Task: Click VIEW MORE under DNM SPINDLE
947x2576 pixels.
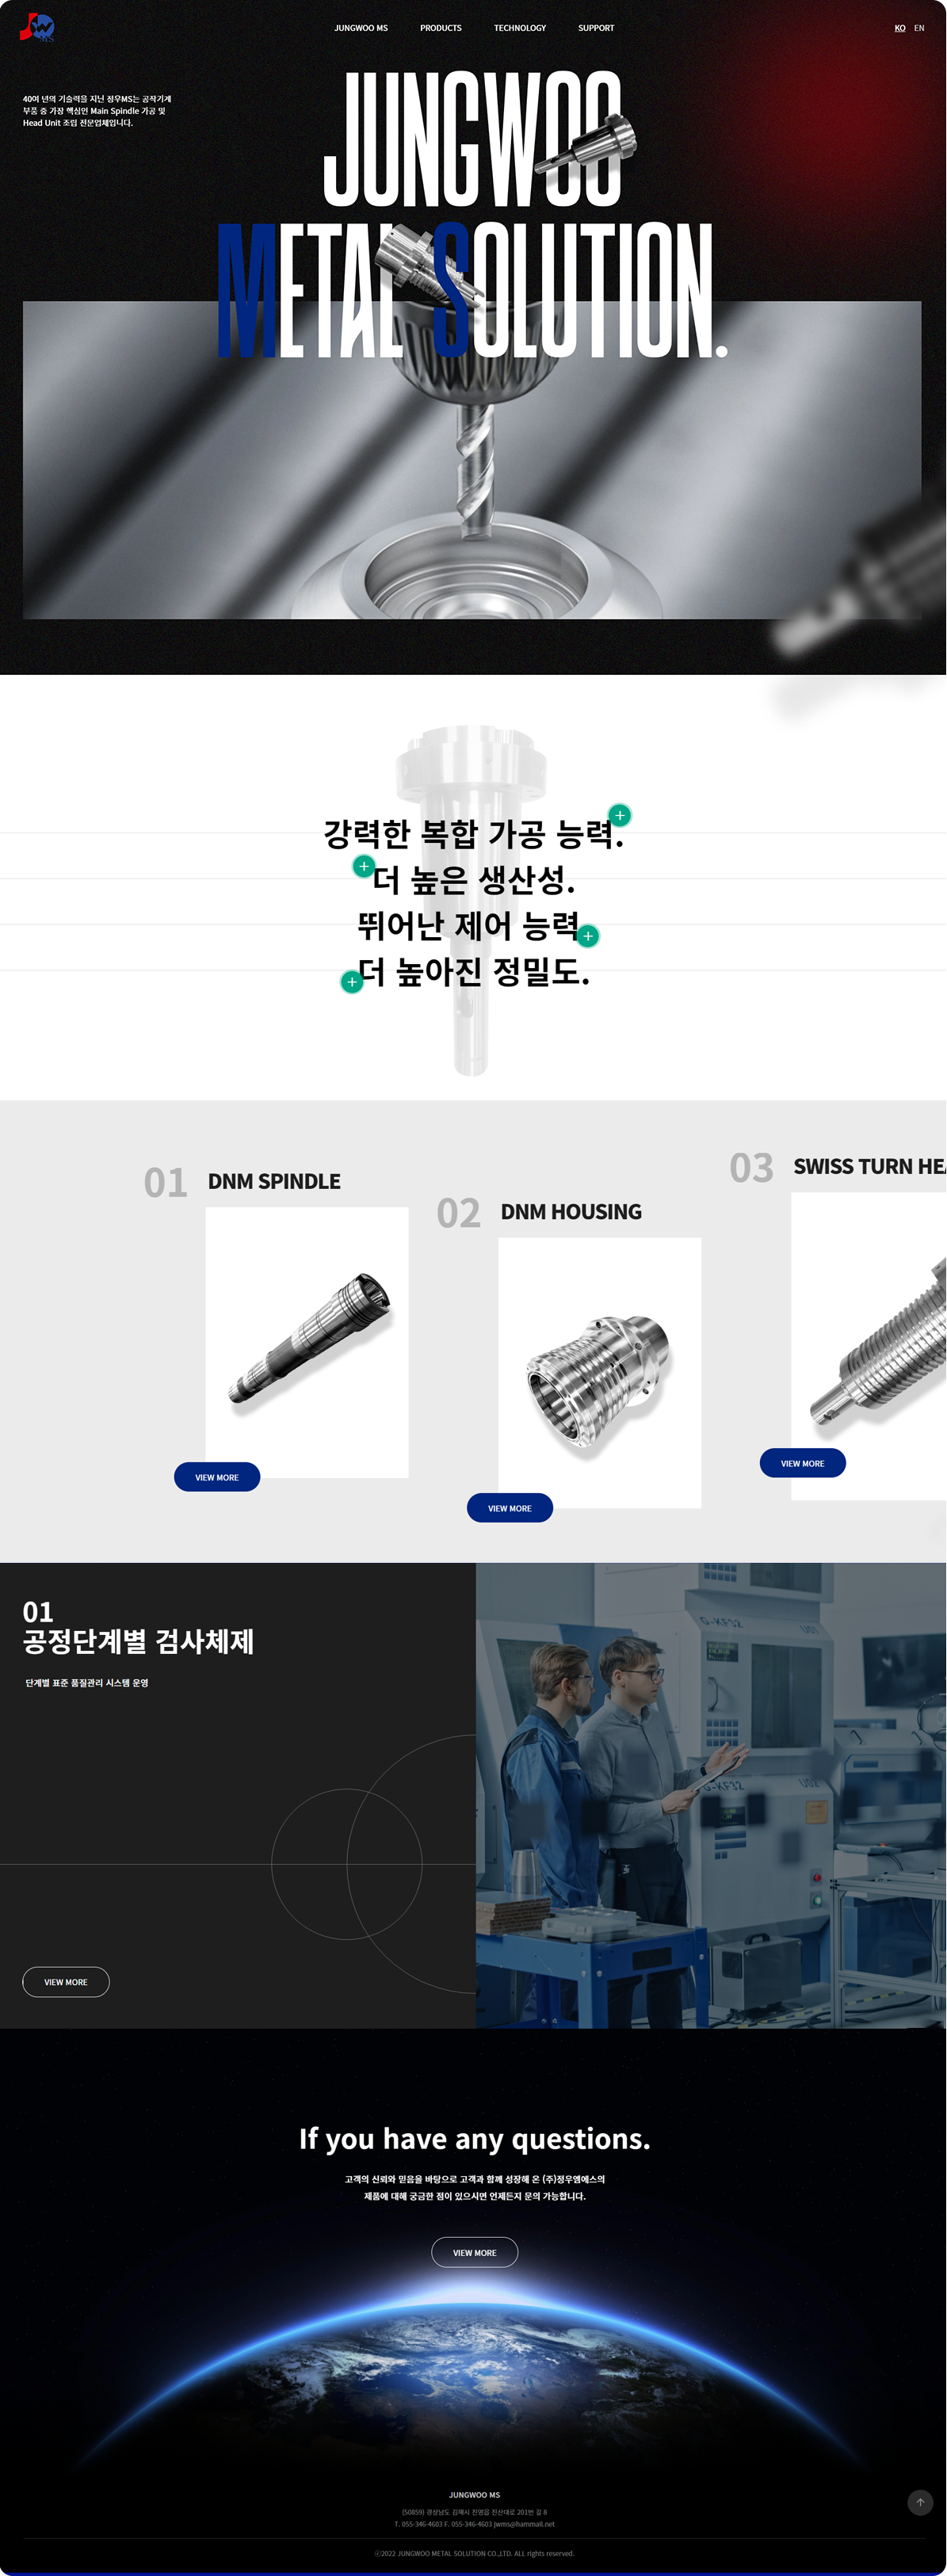Action: coord(217,1477)
